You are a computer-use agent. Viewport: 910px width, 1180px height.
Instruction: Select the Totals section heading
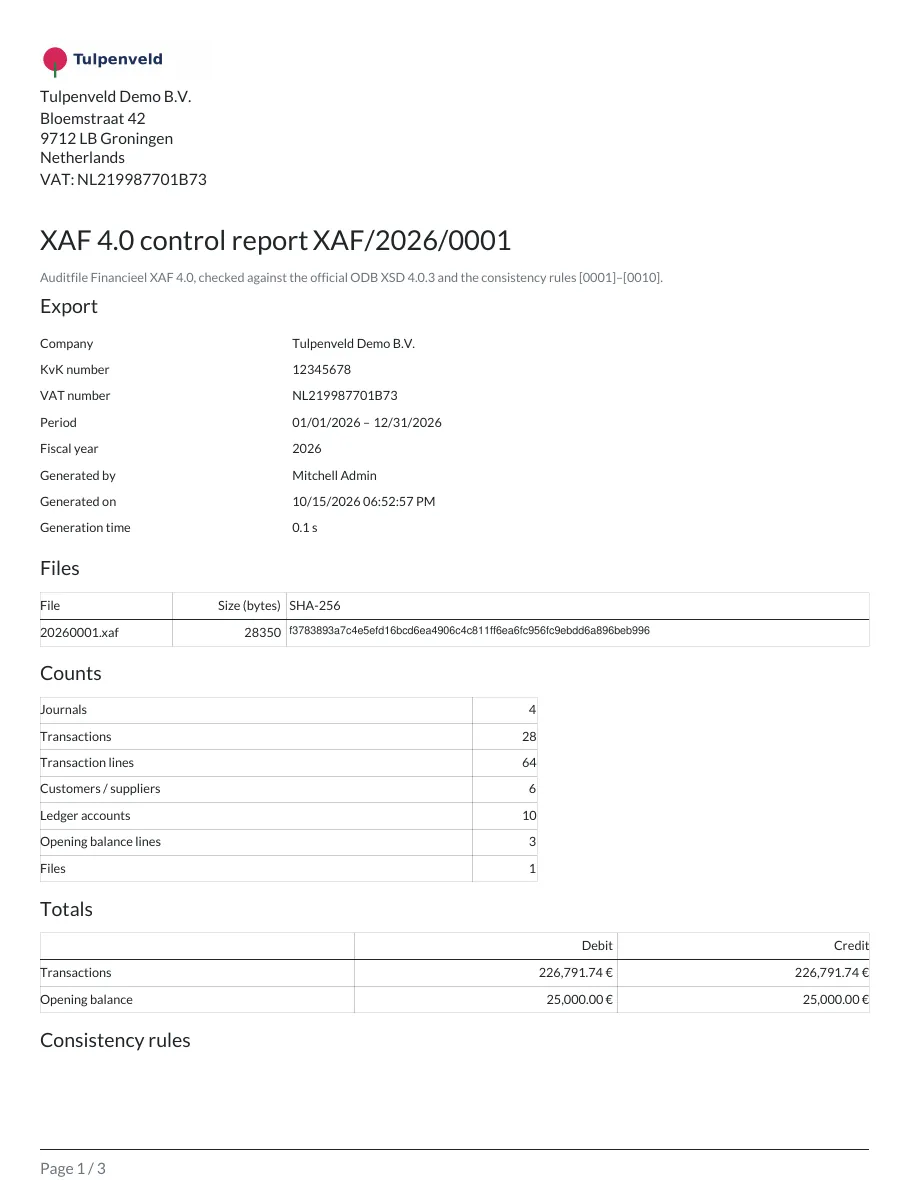pos(66,910)
